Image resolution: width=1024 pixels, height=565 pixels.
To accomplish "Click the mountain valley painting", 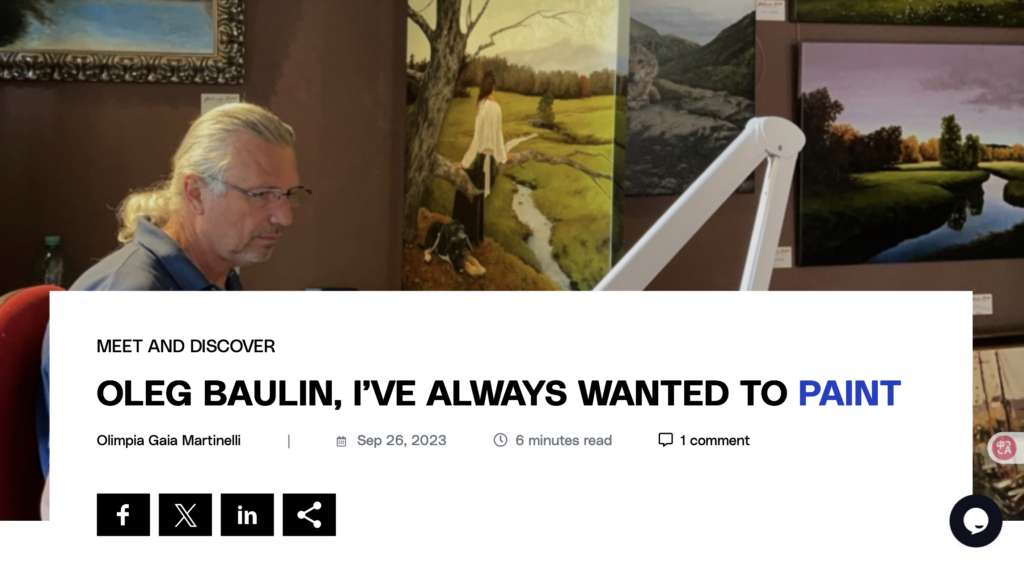I will click(x=691, y=97).
